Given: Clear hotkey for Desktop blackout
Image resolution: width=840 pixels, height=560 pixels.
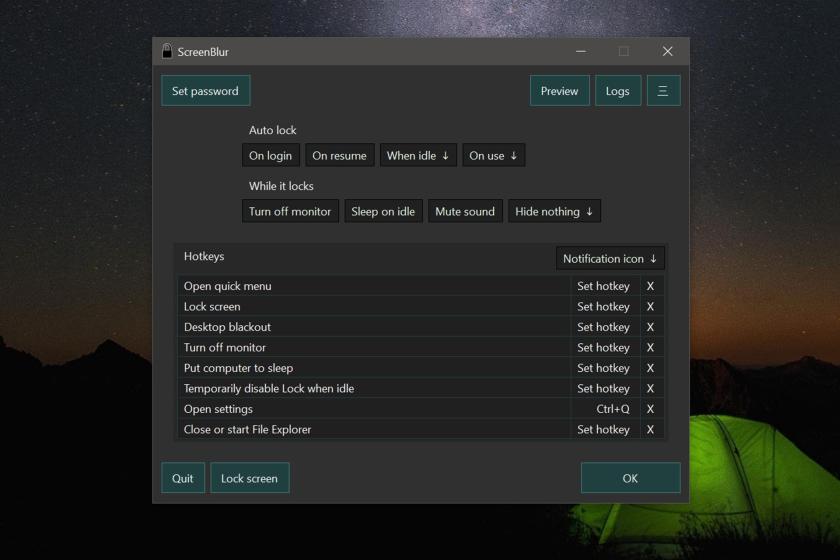Looking at the screenshot, I should pyautogui.click(x=650, y=327).
